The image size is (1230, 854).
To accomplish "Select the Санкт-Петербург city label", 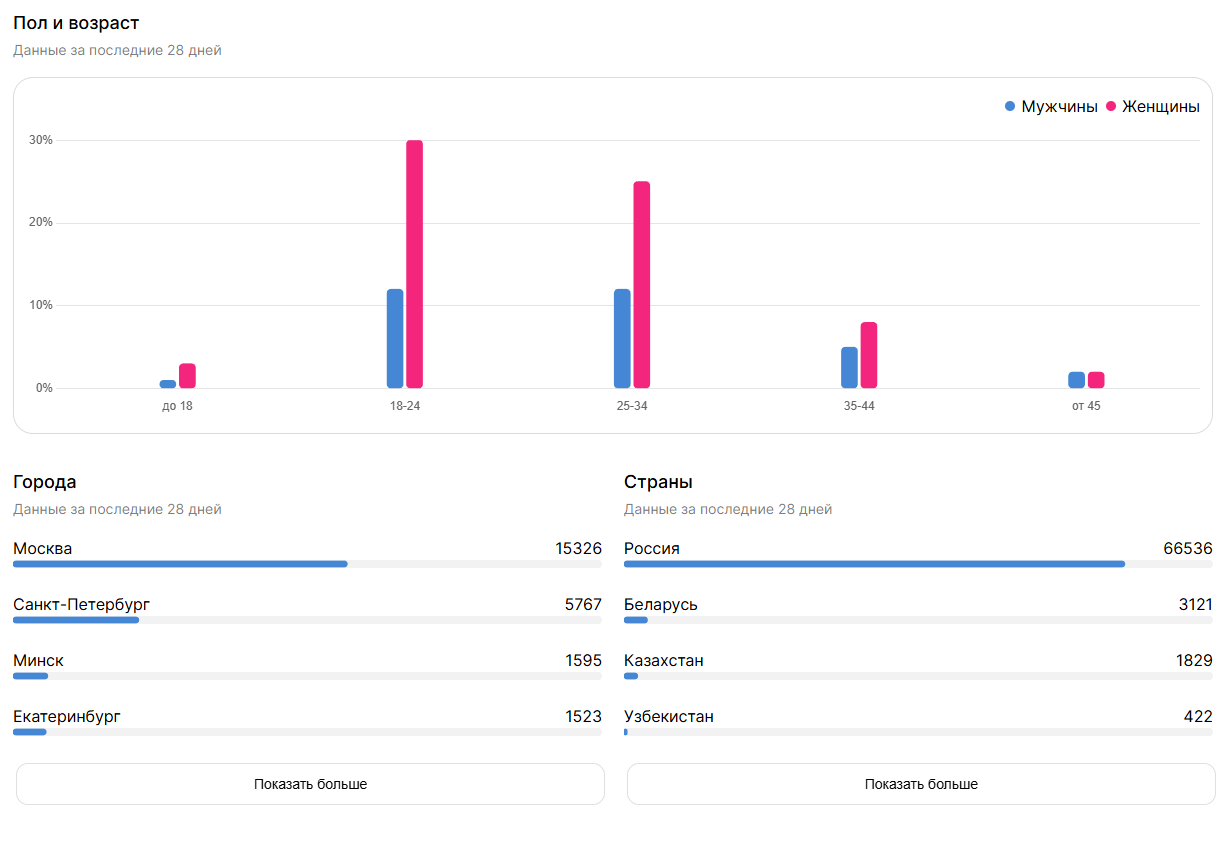I will [82, 605].
